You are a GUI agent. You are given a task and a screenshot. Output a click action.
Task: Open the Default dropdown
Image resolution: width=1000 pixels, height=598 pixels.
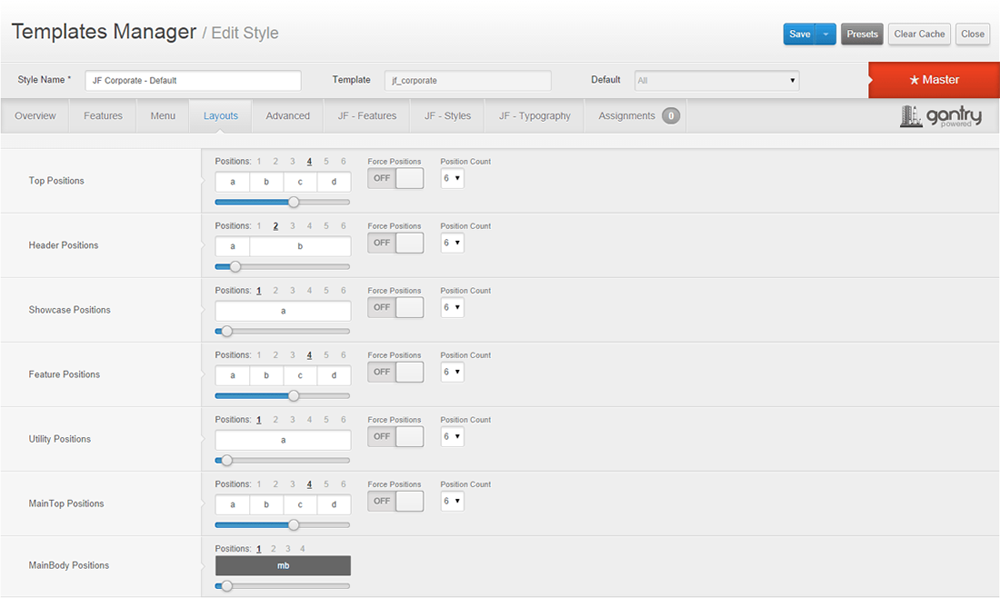(x=716, y=80)
